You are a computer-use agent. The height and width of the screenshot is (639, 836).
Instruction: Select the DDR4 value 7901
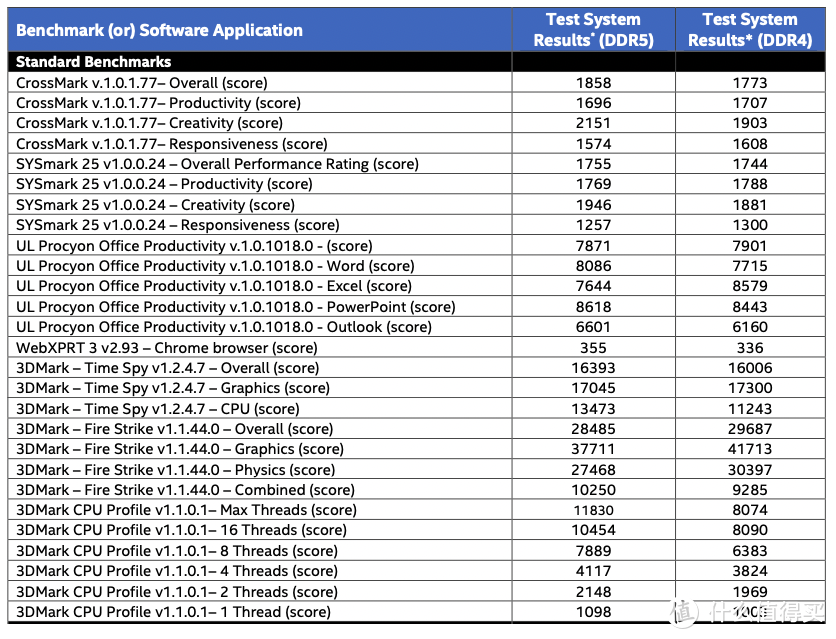coord(750,246)
